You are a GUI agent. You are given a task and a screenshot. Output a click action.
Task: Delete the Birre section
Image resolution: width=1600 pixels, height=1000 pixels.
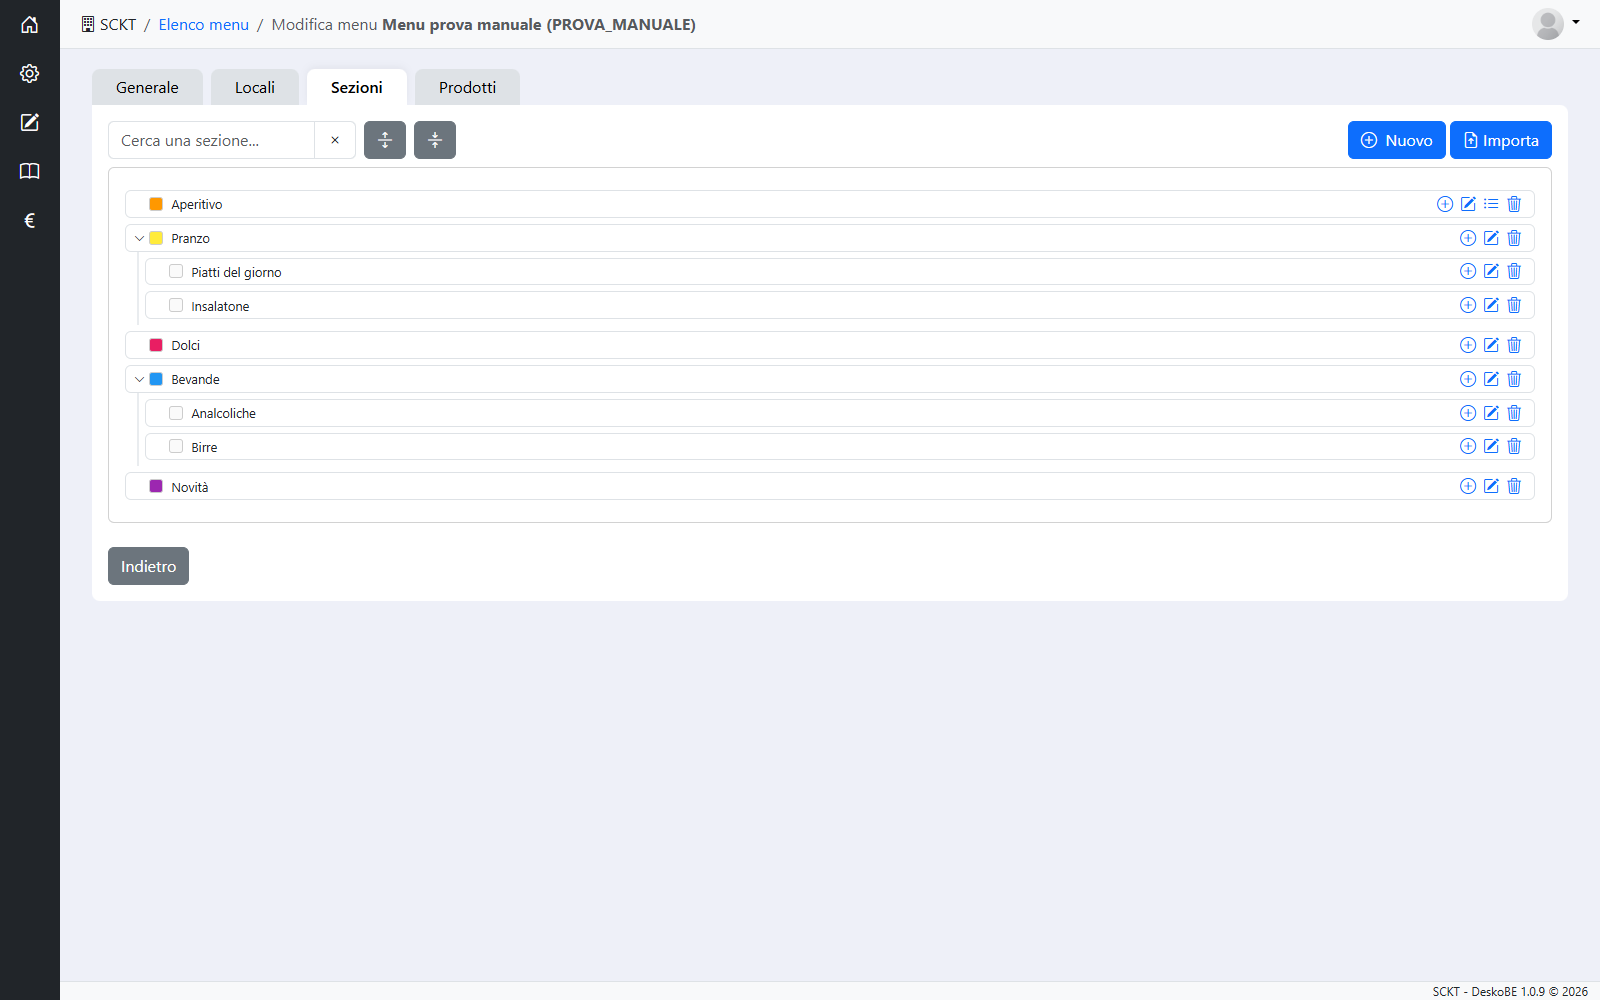(1514, 446)
